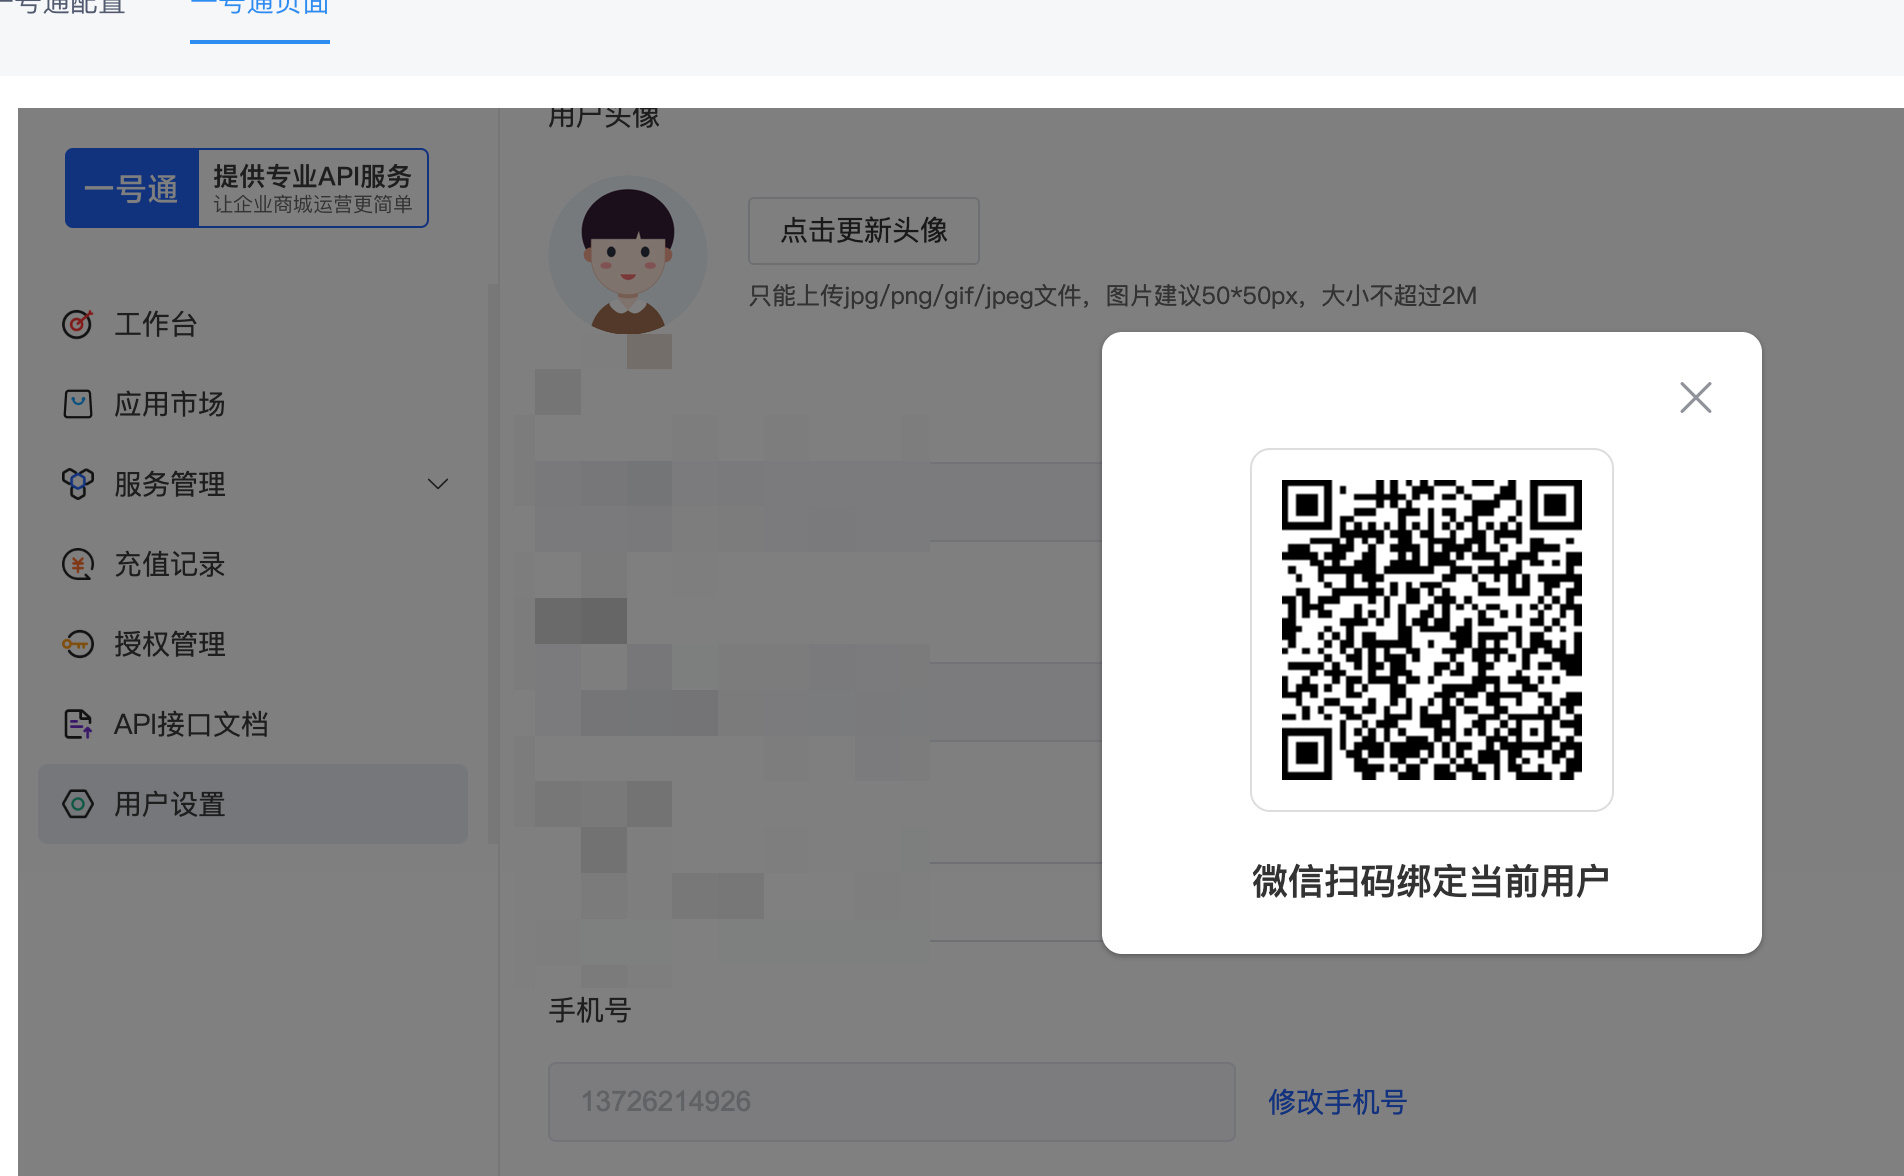This screenshot has width=1904, height=1176.
Task: Click the WeChat binding QR code
Action: [x=1431, y=630]
